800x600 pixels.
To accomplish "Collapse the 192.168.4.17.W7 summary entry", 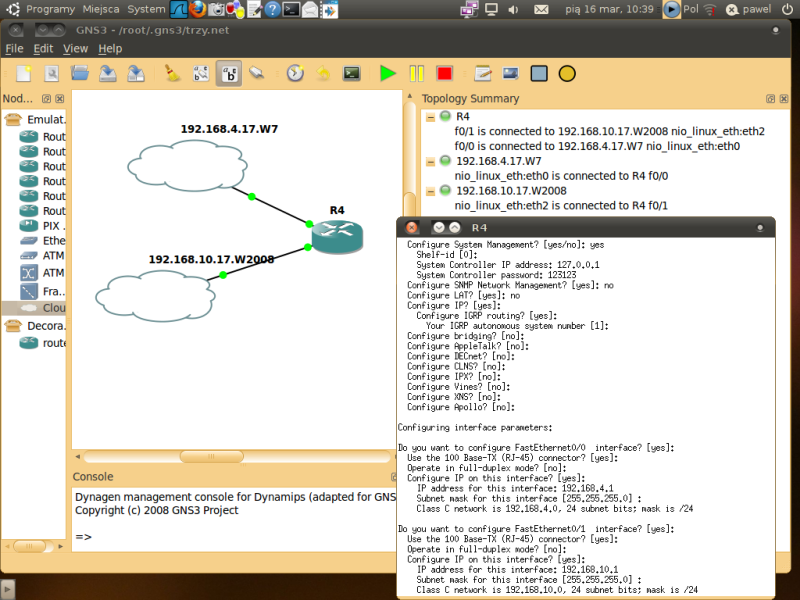I will tap(431, 162).
